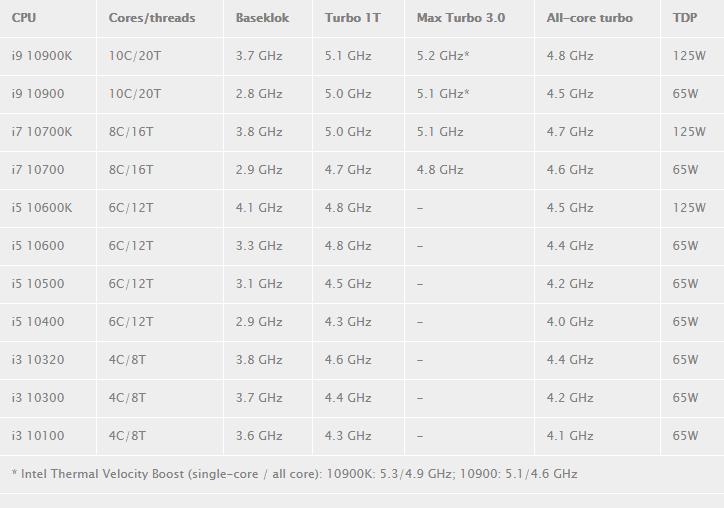Viewport: 724px width, 508px height.
Task: Click the TDP column header
Action: [685, 18]
